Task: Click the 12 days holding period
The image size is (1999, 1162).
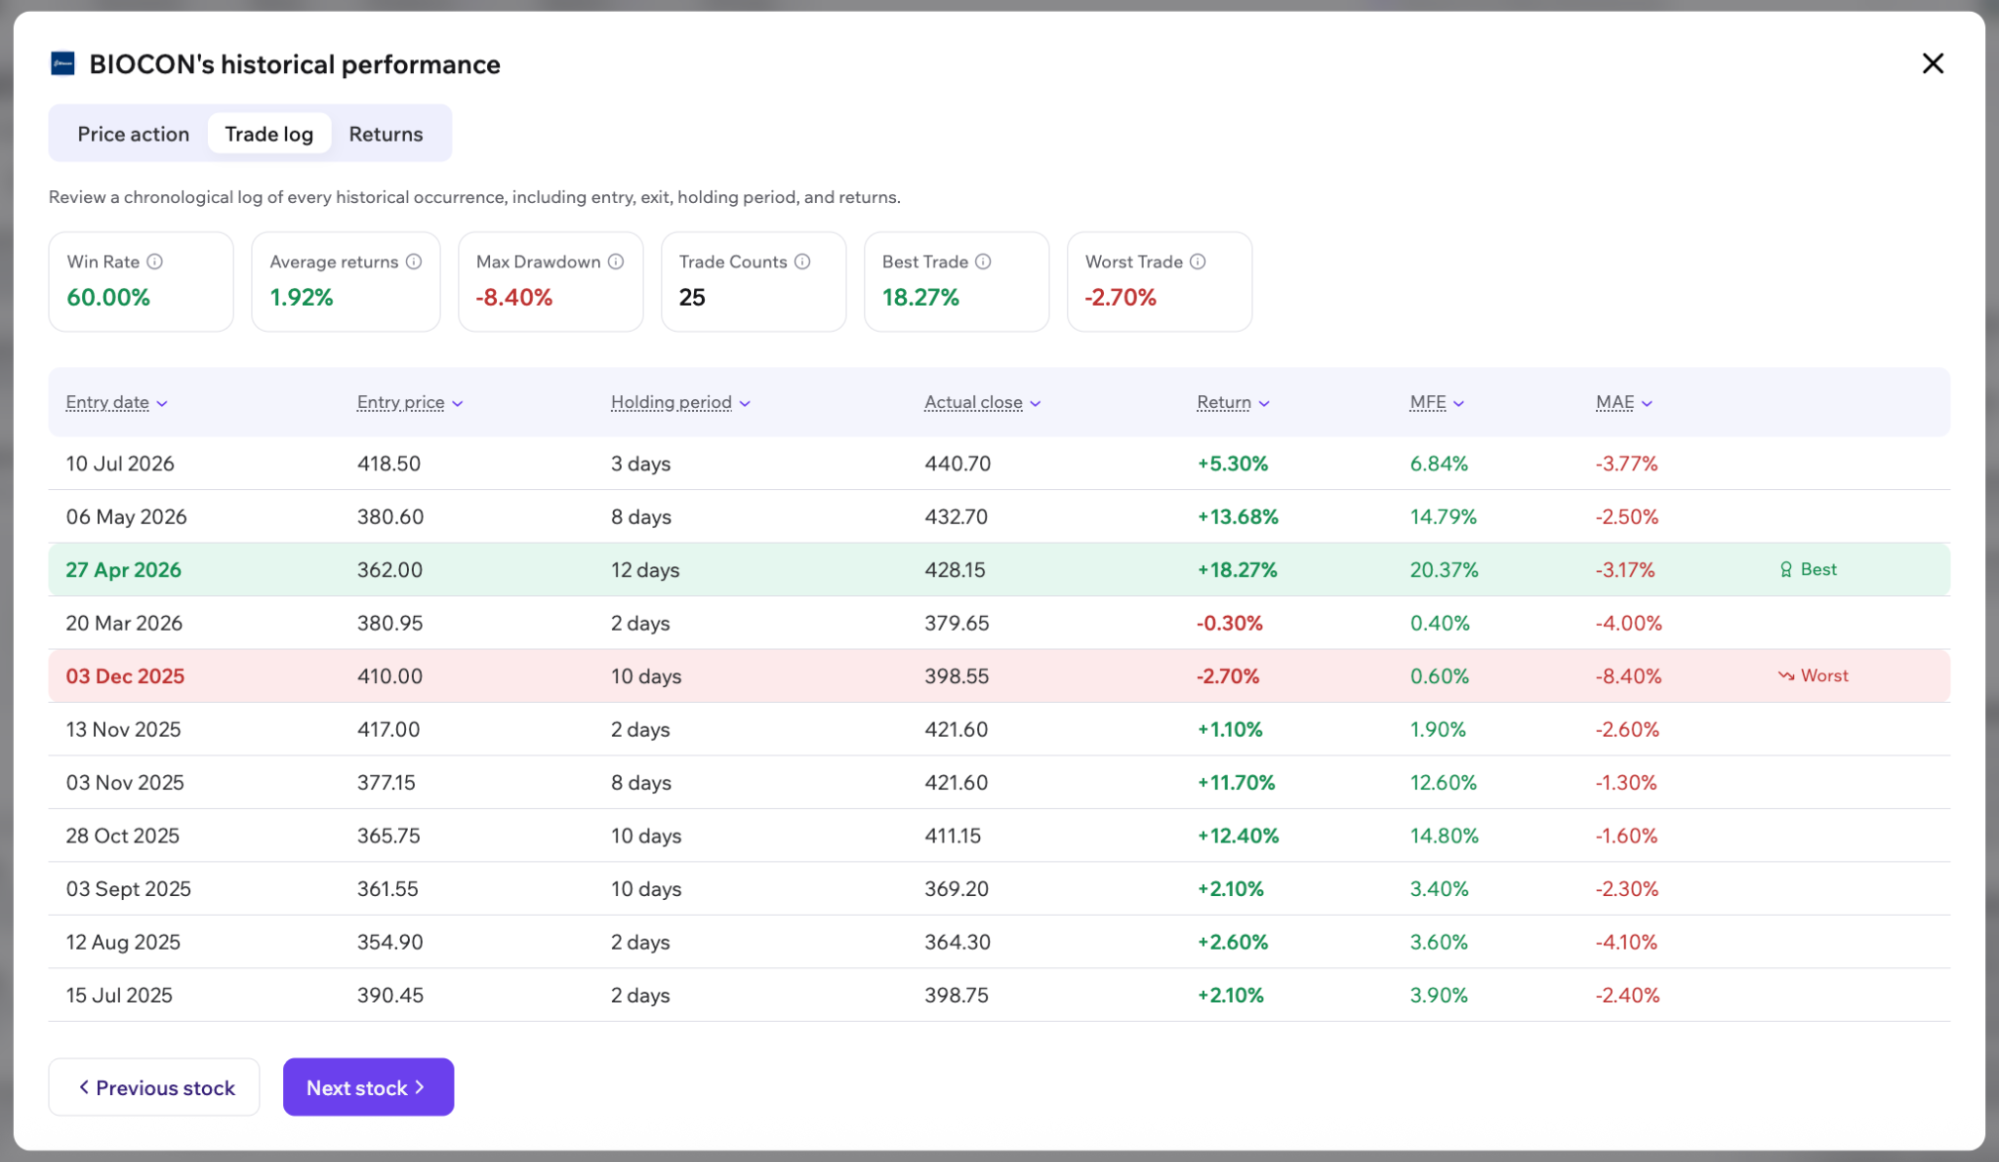Action: (x=645, y=570)
